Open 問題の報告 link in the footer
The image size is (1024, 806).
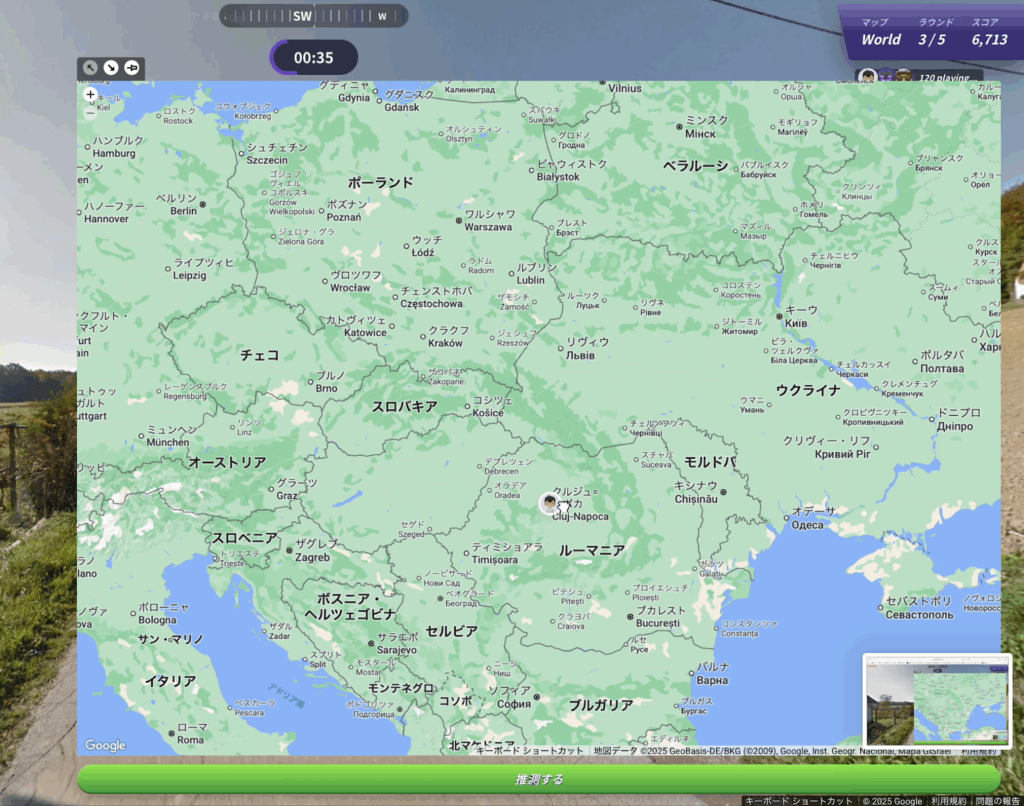pyautogui.click(x=997, y=801)
